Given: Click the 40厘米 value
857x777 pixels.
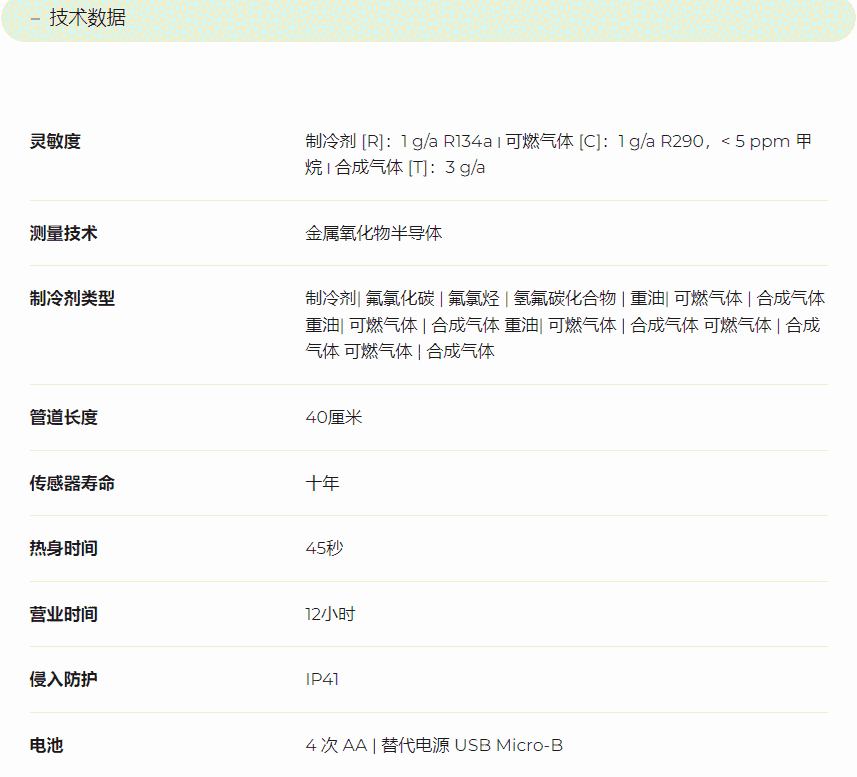Looking at the screenshot, I should pos(333,417).
